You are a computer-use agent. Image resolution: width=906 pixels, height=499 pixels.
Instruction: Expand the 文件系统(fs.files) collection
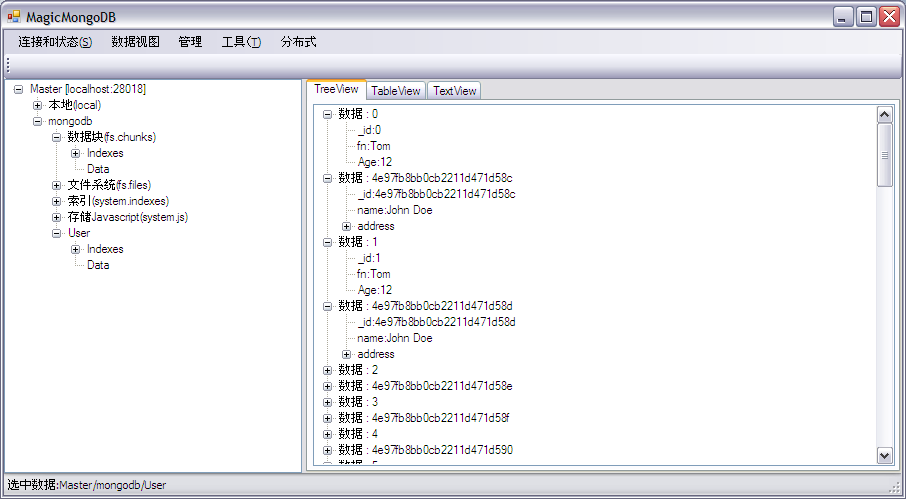pyautogui.click(x=56, y=185)
